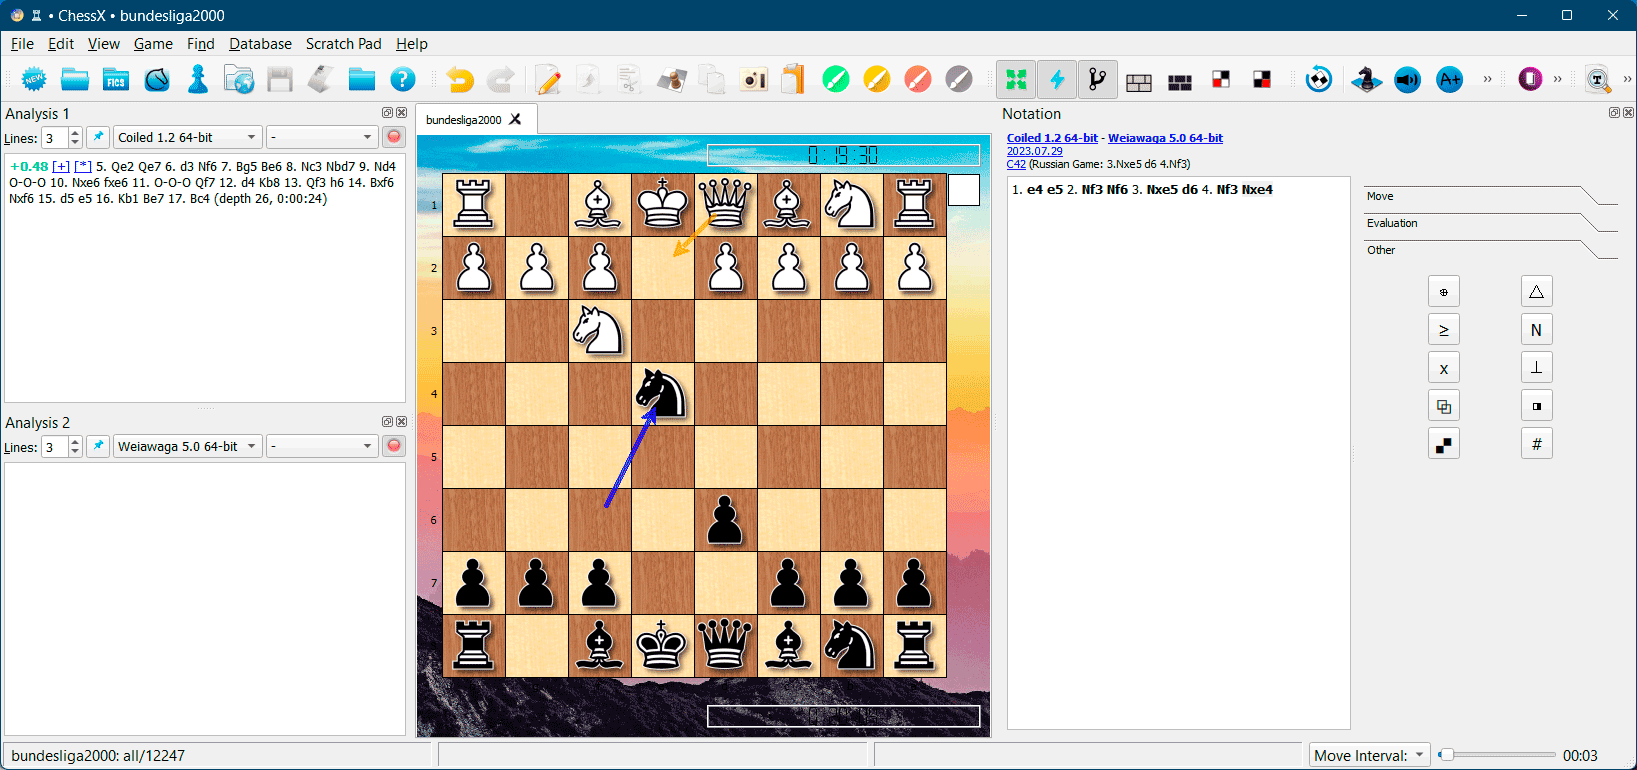Image resolution: width=1637 pixels, height=770 pixels.
Task: Select the green paintbrush annotation color
Action: [x=835, y=80]
